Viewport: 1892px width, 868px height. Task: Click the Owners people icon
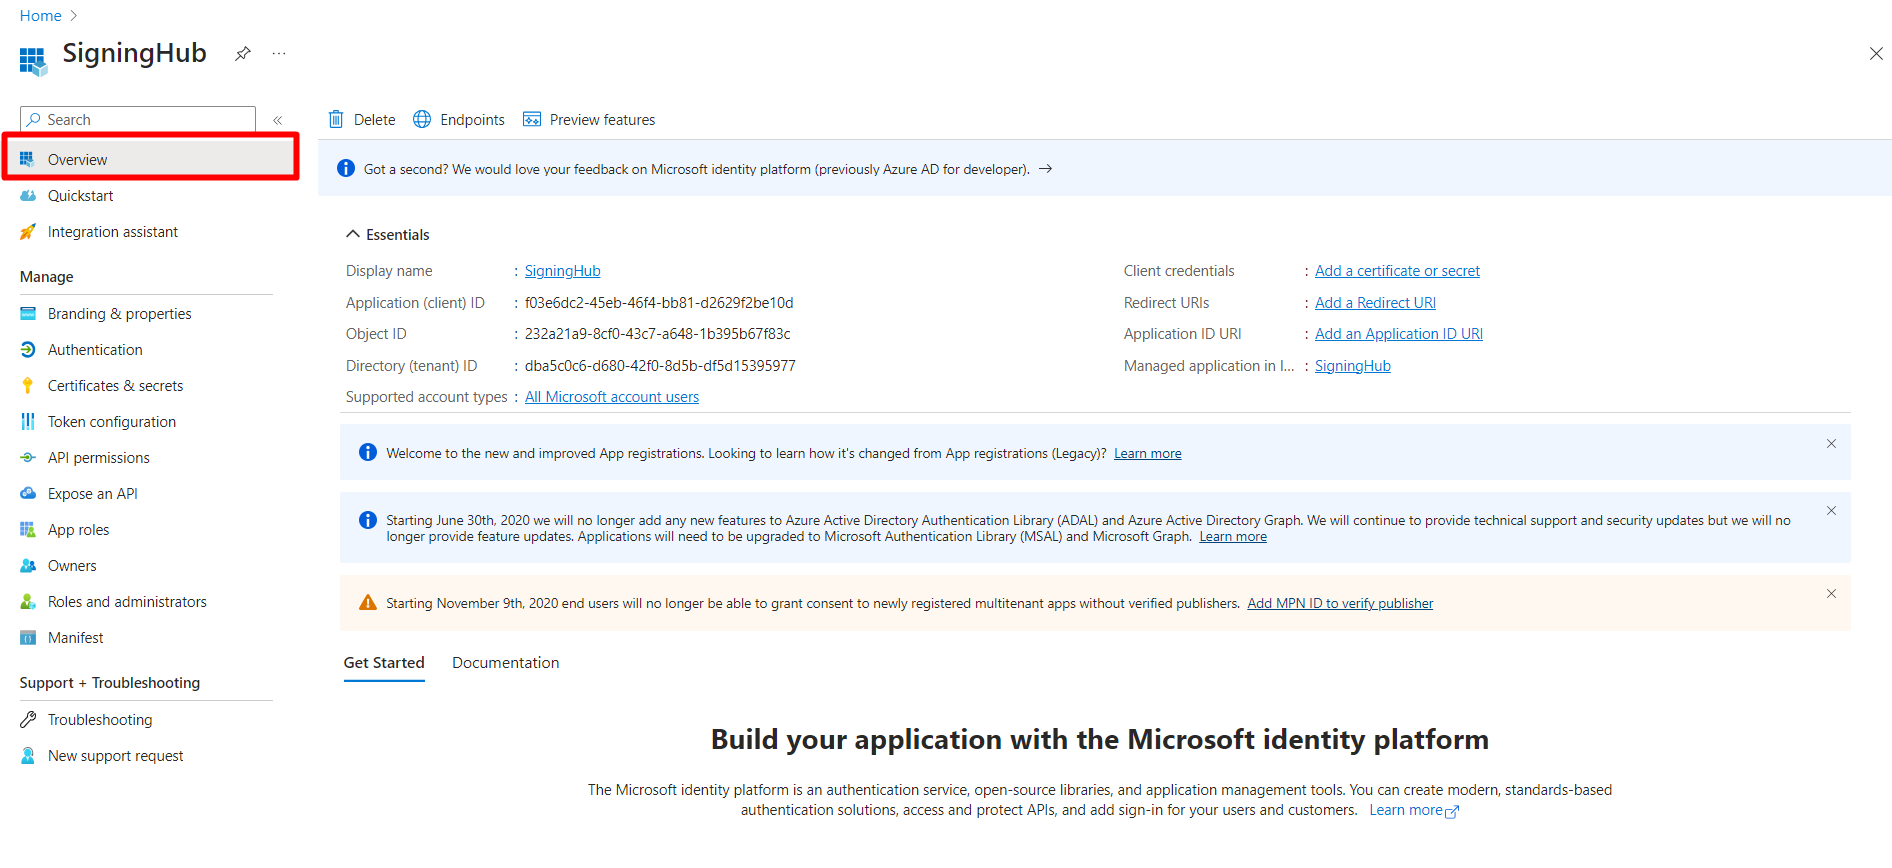coord(28,566)
